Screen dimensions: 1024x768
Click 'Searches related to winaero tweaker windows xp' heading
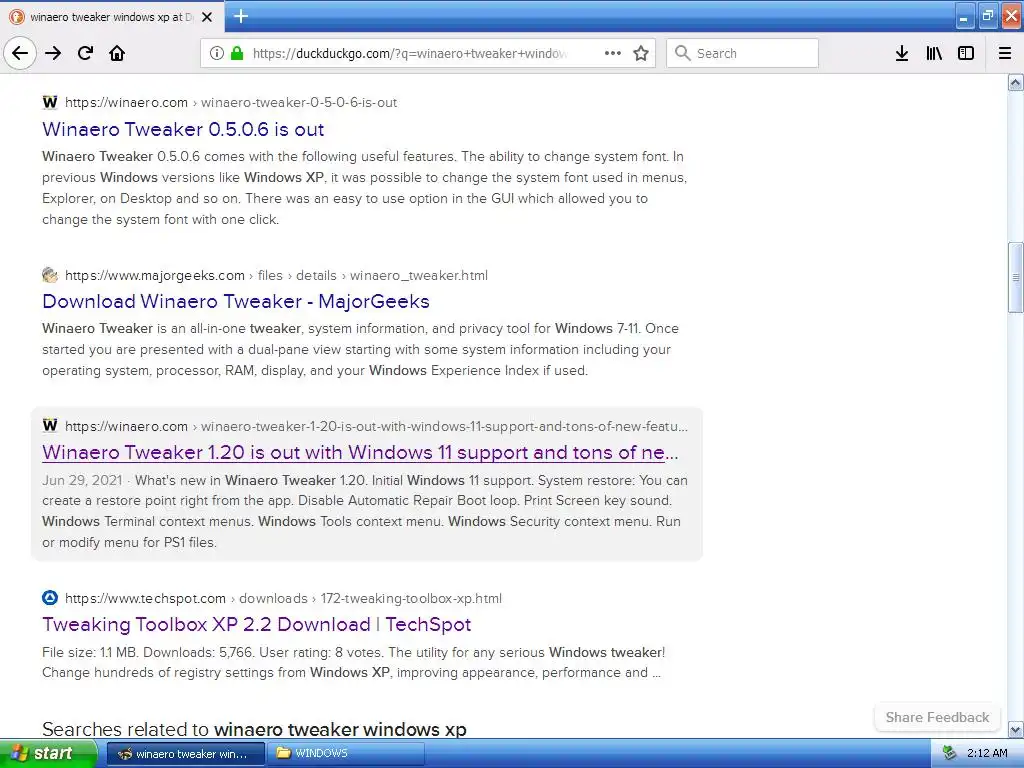pyautogui.click(x=254, y=729)
